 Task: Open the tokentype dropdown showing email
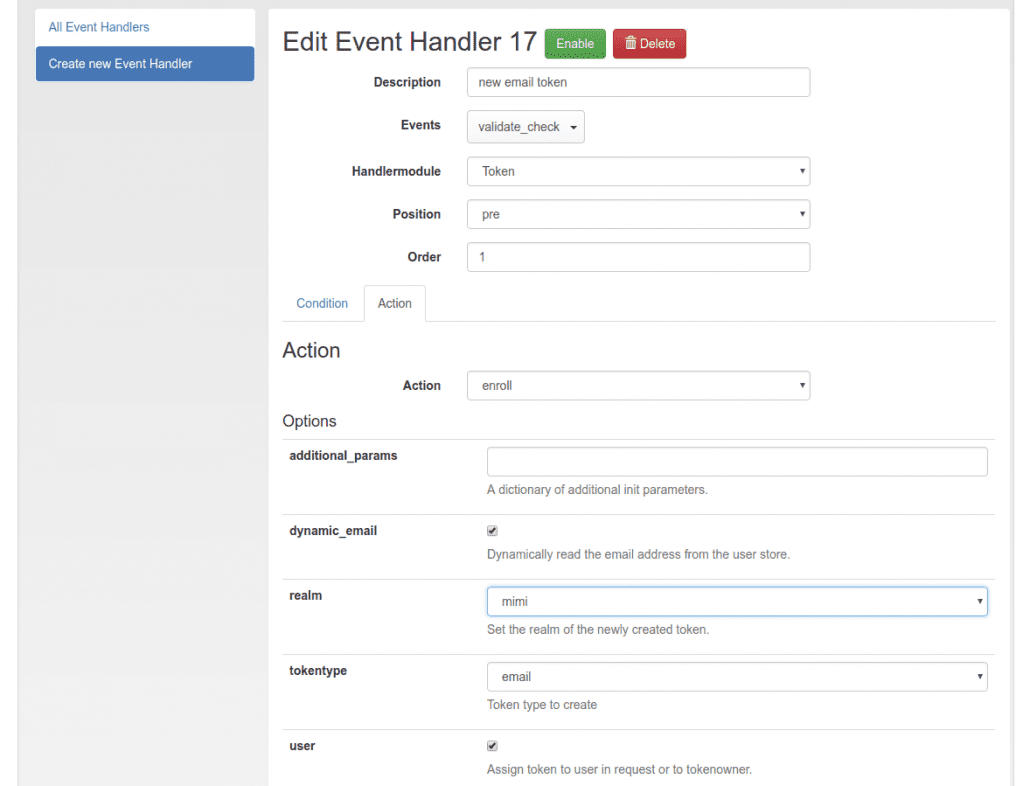pyautogui.click(x=737, y=676)
